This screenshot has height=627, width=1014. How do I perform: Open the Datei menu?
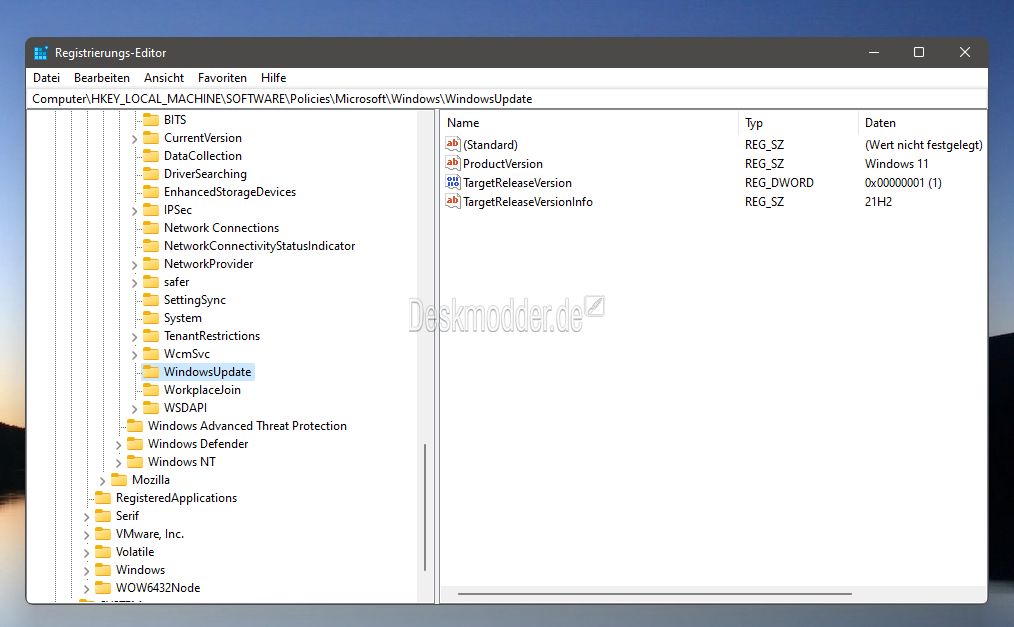(47, 78)
